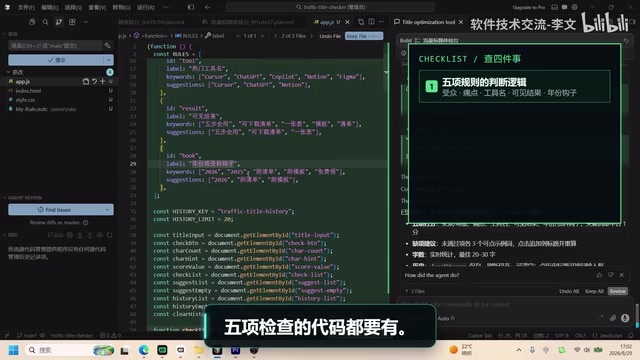The height and width of the screenshot is (360, 640).
Task: Click the Undo File button
Action: pyautogui.click(x=330, y=36)
